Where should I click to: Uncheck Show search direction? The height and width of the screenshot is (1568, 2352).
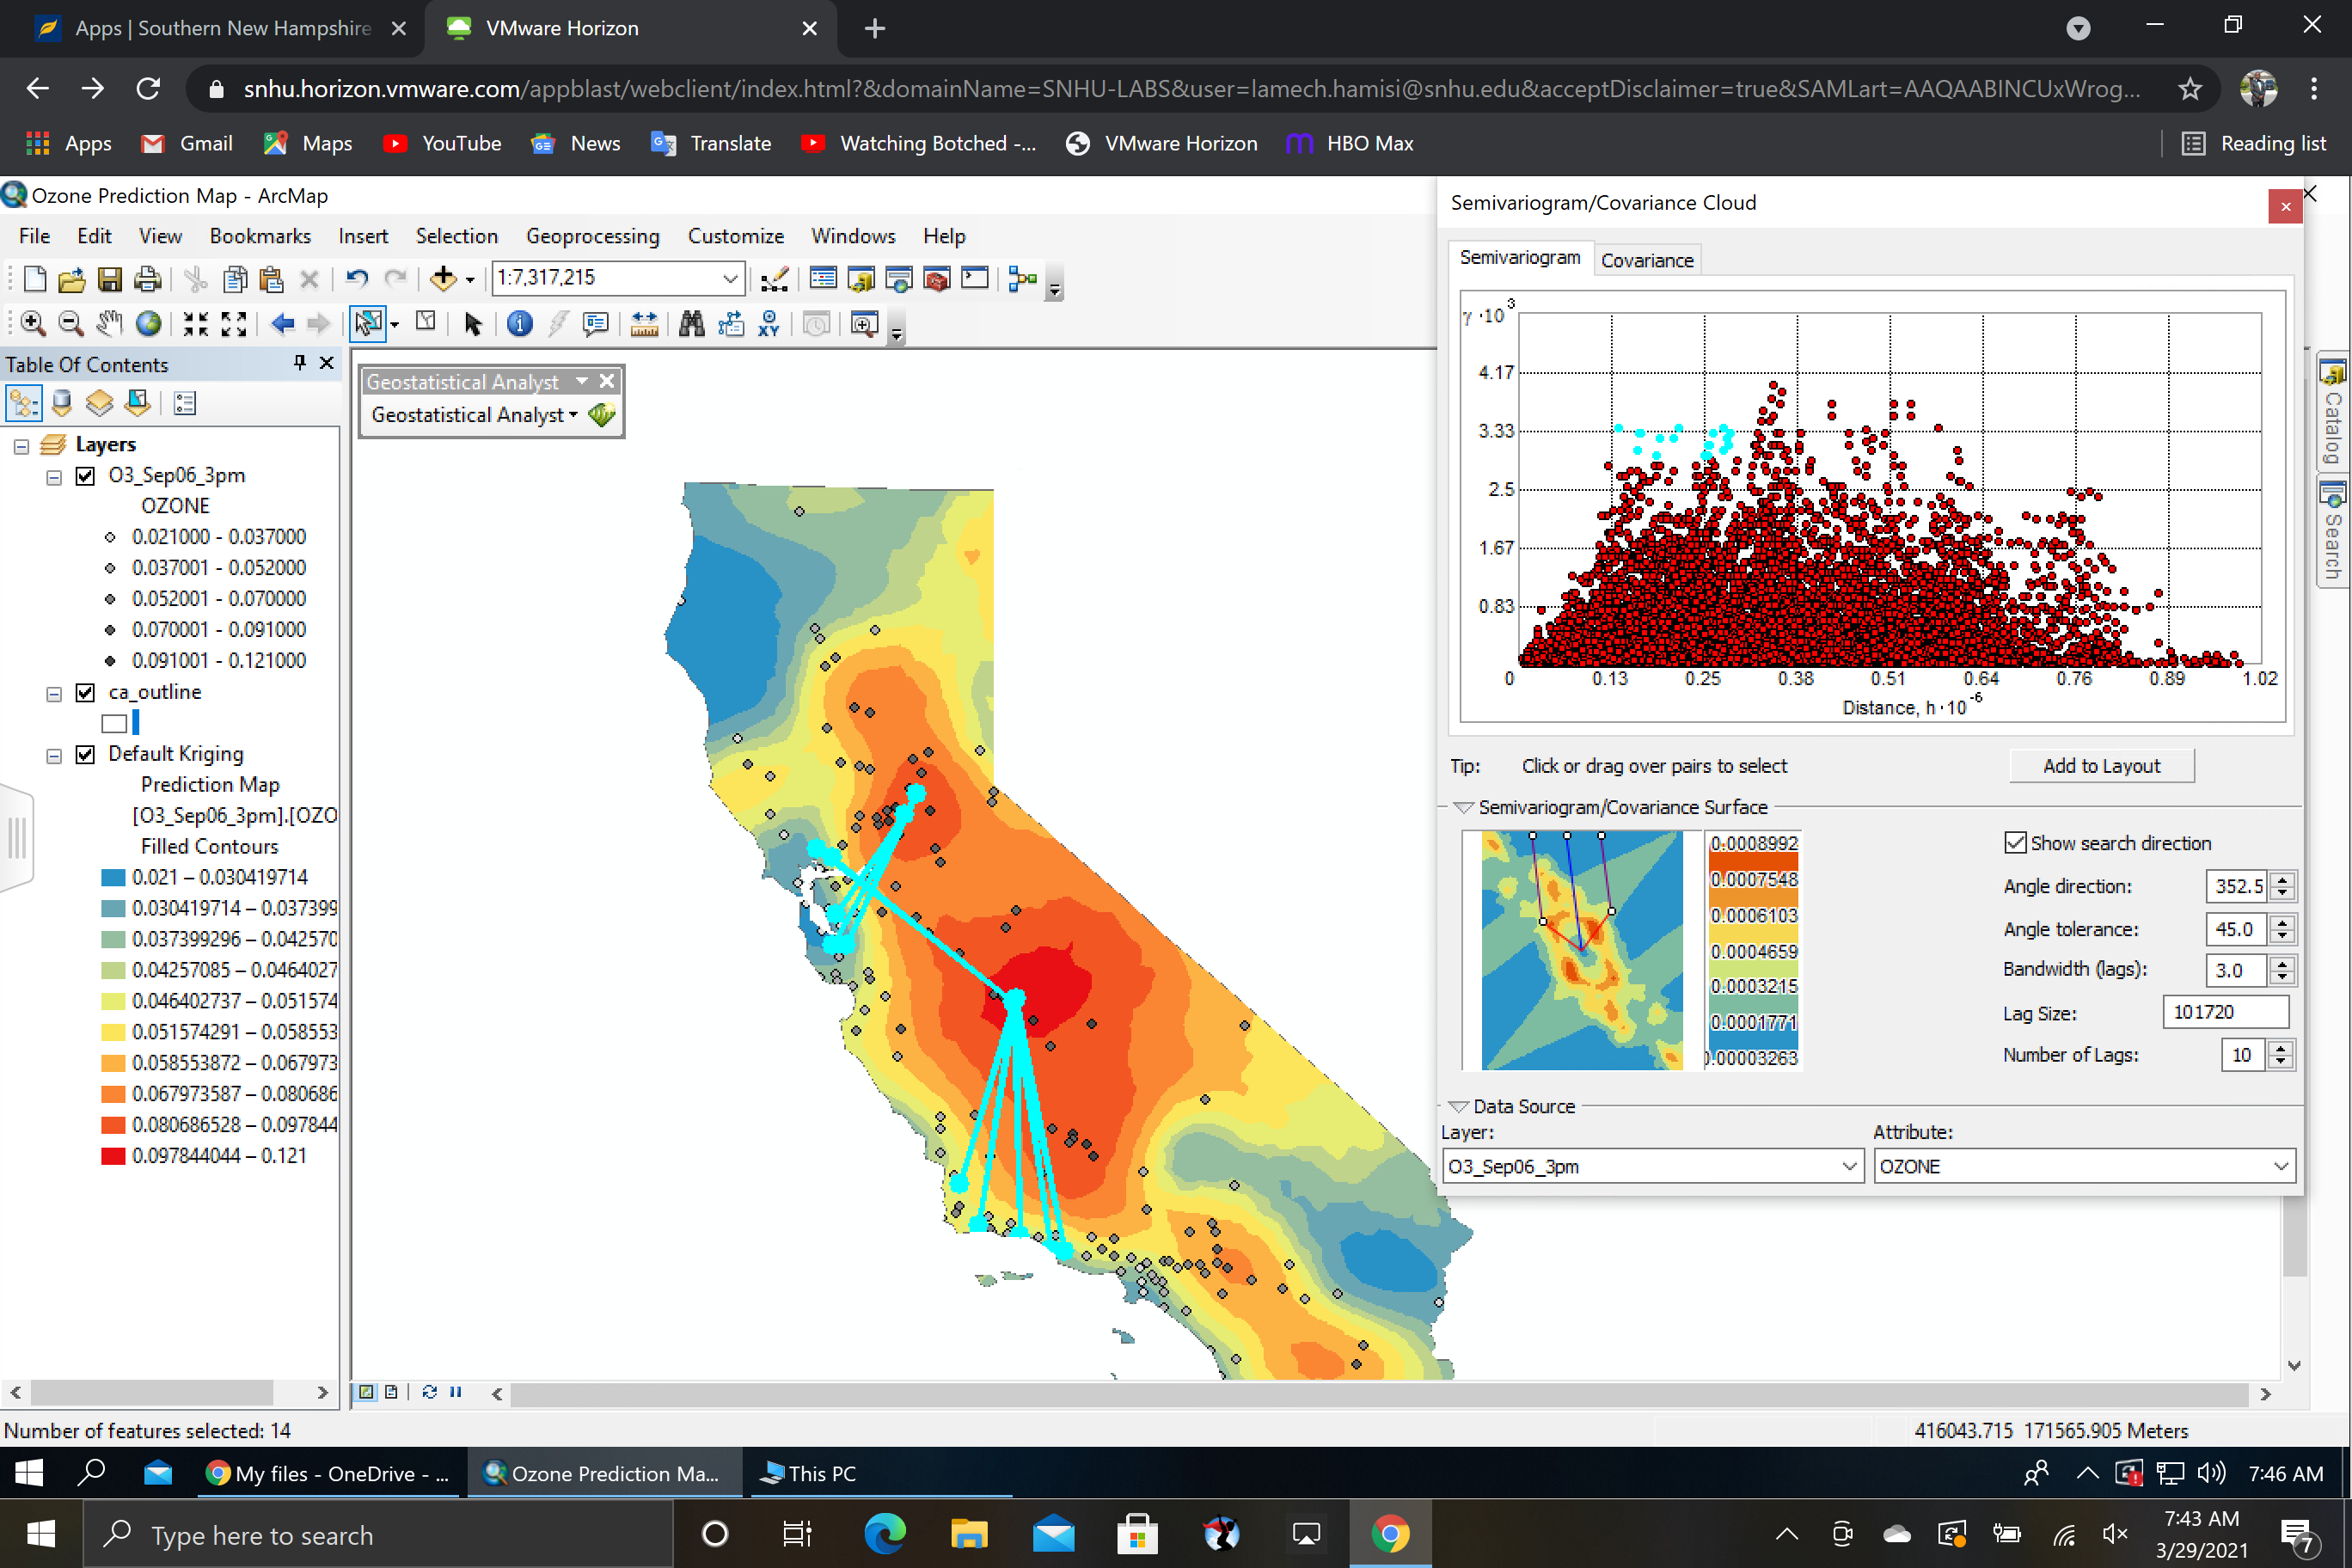point(2016,843)
